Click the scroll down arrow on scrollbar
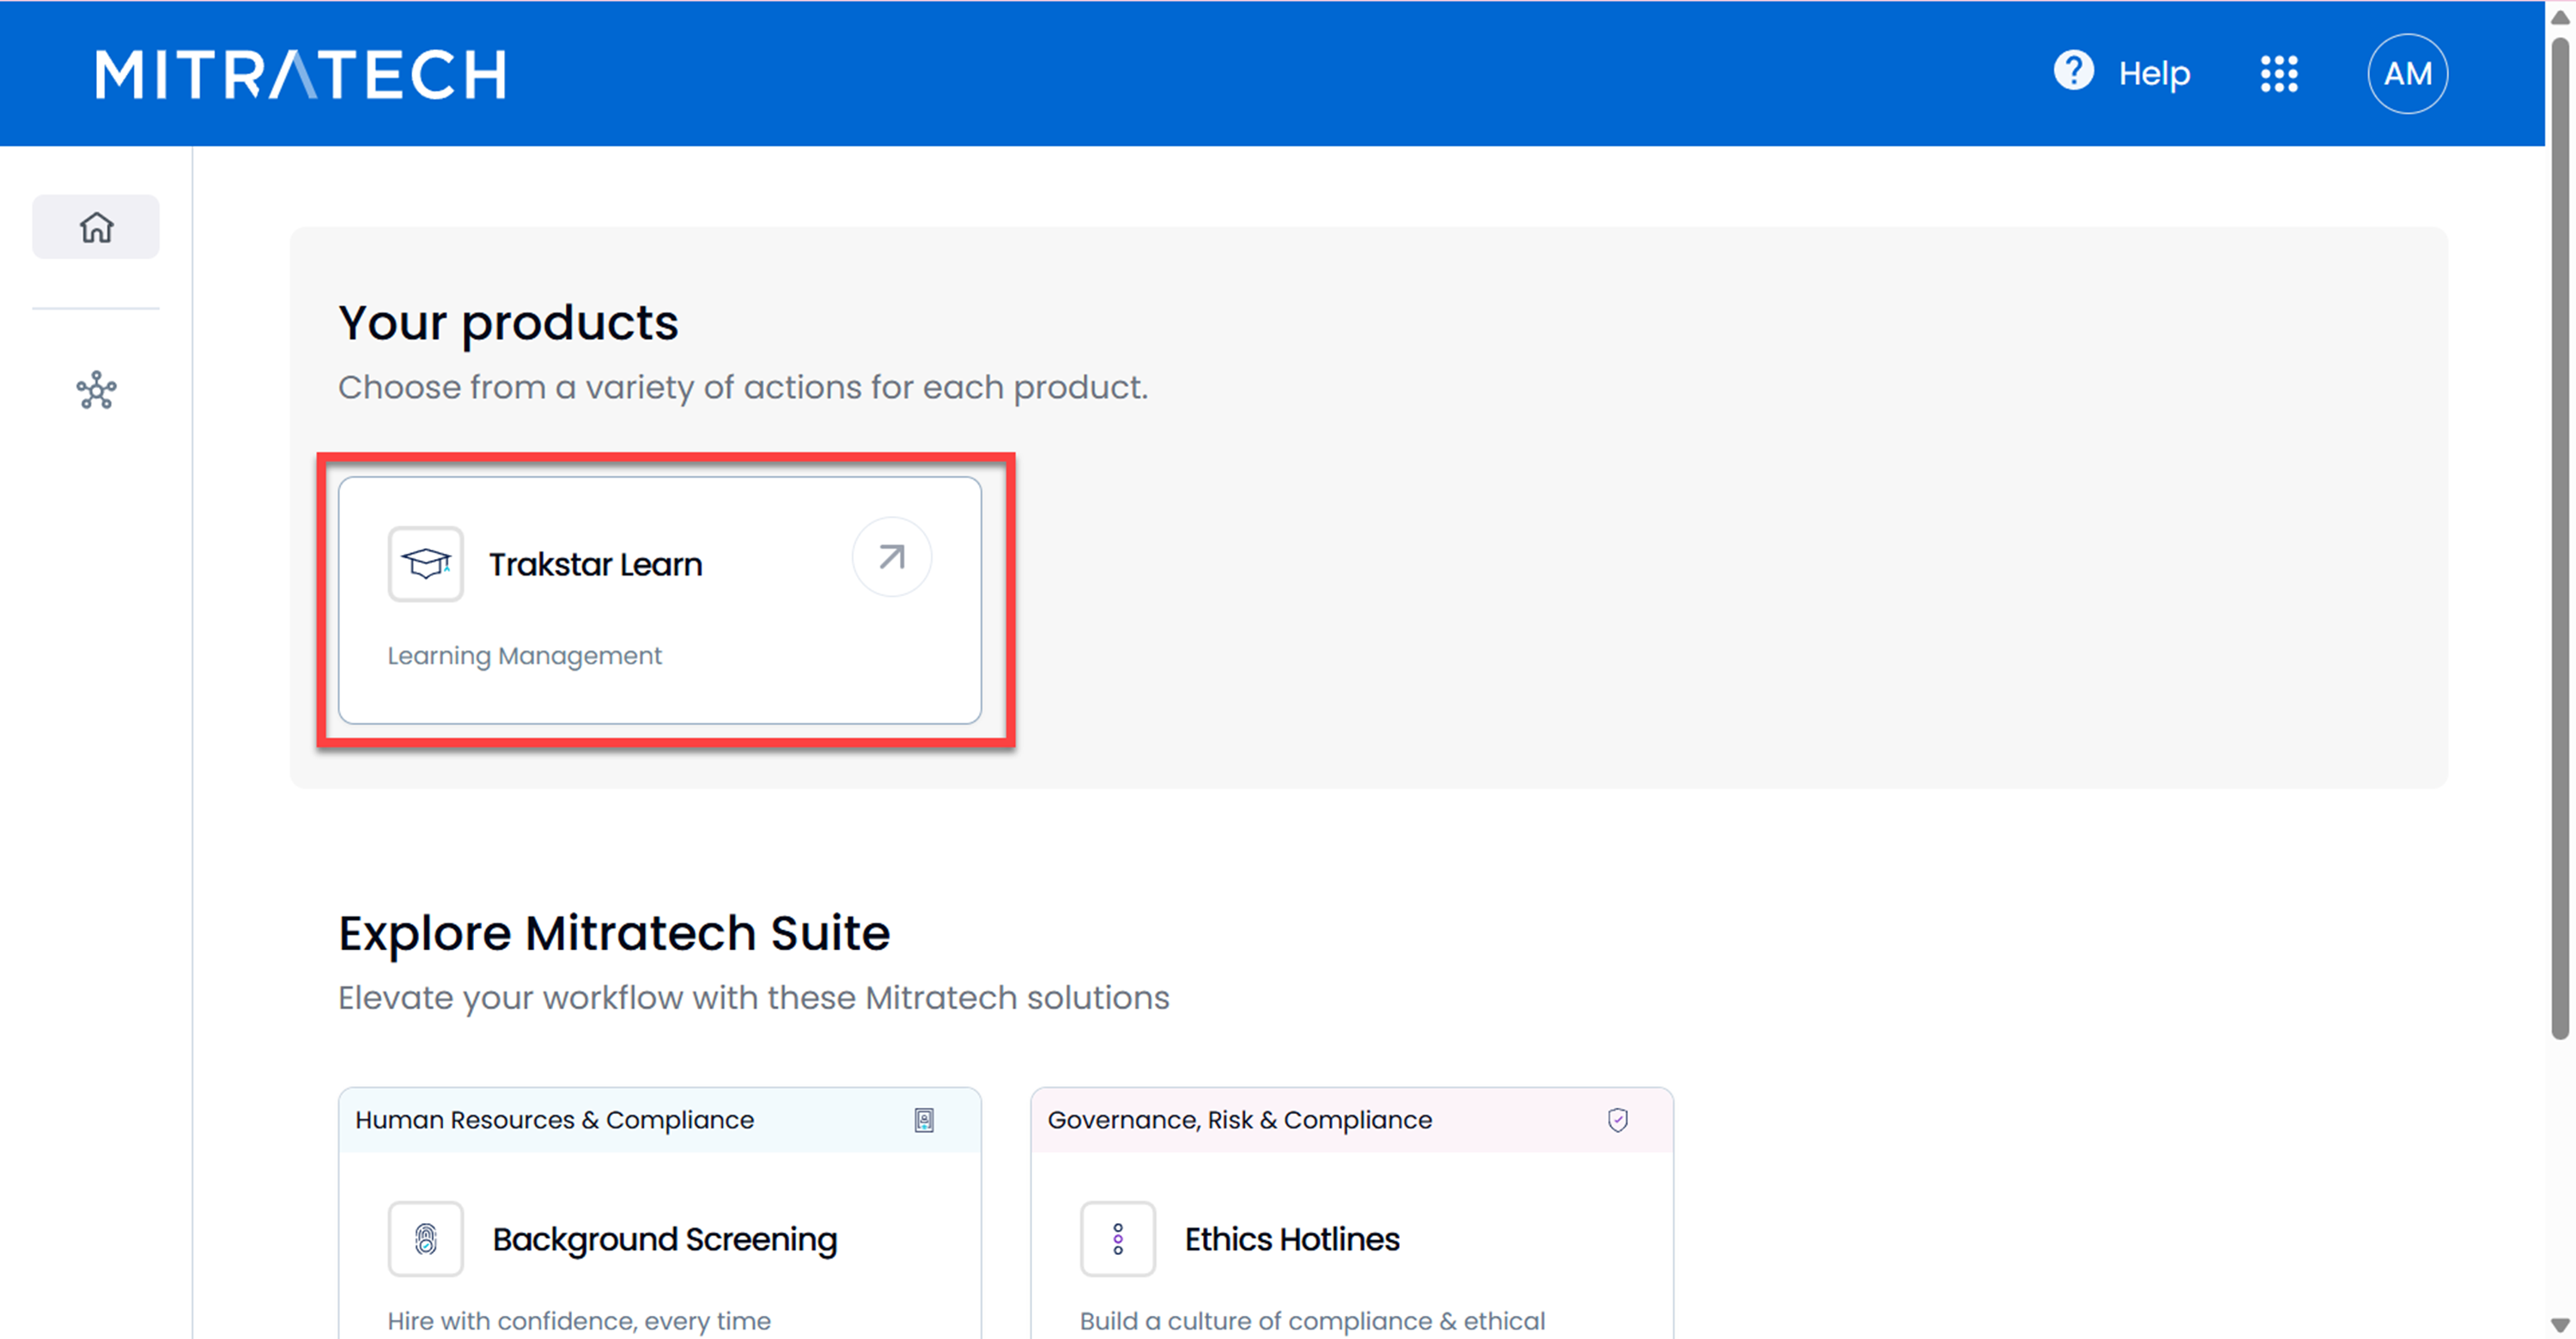Screen dimensions: 2576x1339 (2559, 1324)
